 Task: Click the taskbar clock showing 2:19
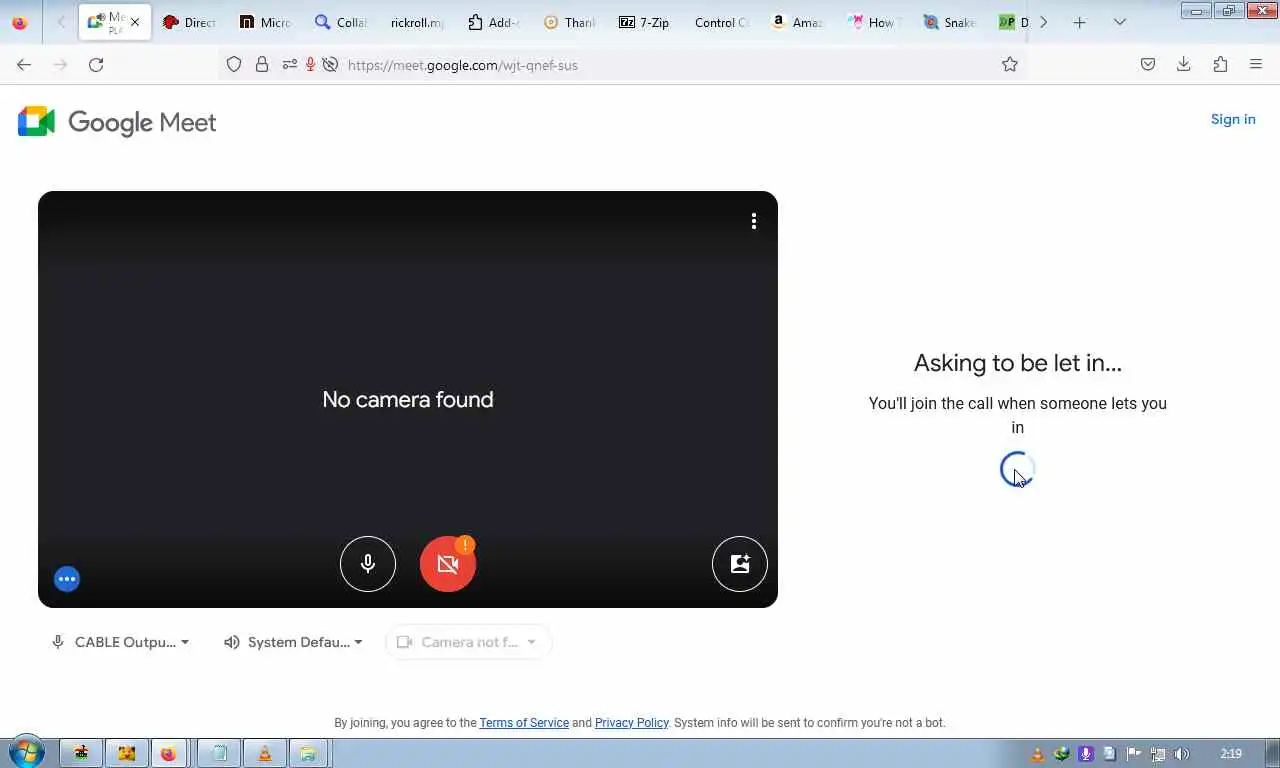(x=1231, y=754)
